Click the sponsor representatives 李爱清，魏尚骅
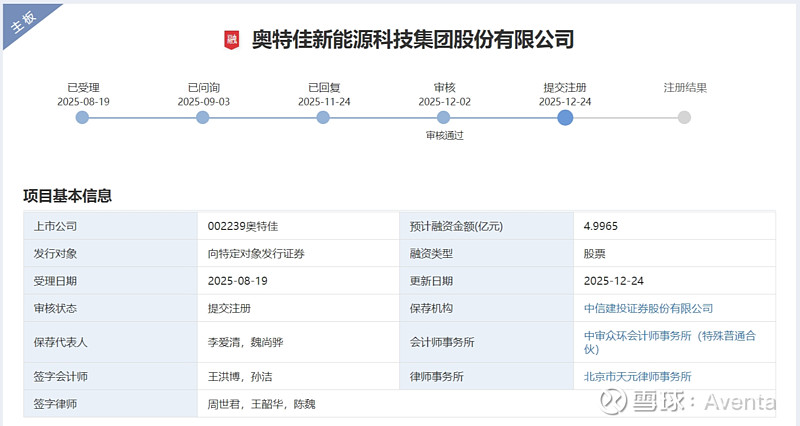This screenshot has width=800, height=426. [245, 342]
